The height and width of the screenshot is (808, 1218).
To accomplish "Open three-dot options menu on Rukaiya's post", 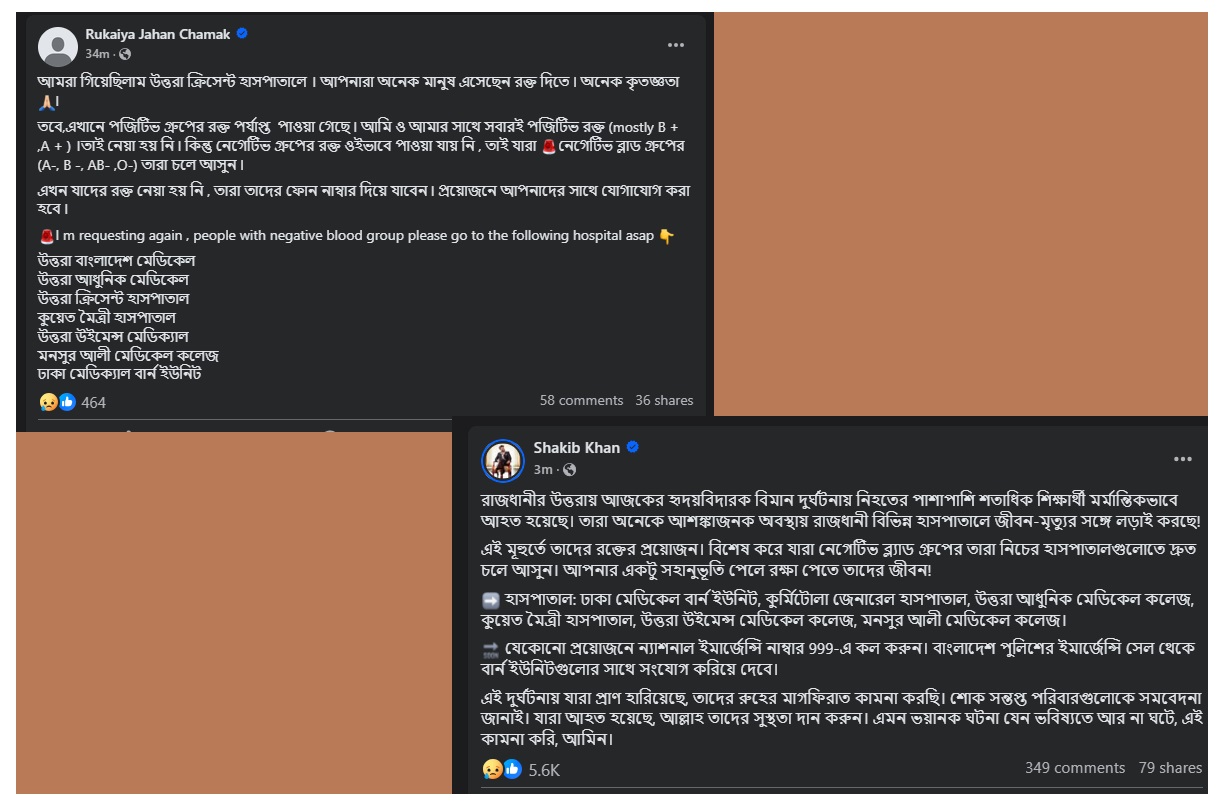I will [676, 45].
